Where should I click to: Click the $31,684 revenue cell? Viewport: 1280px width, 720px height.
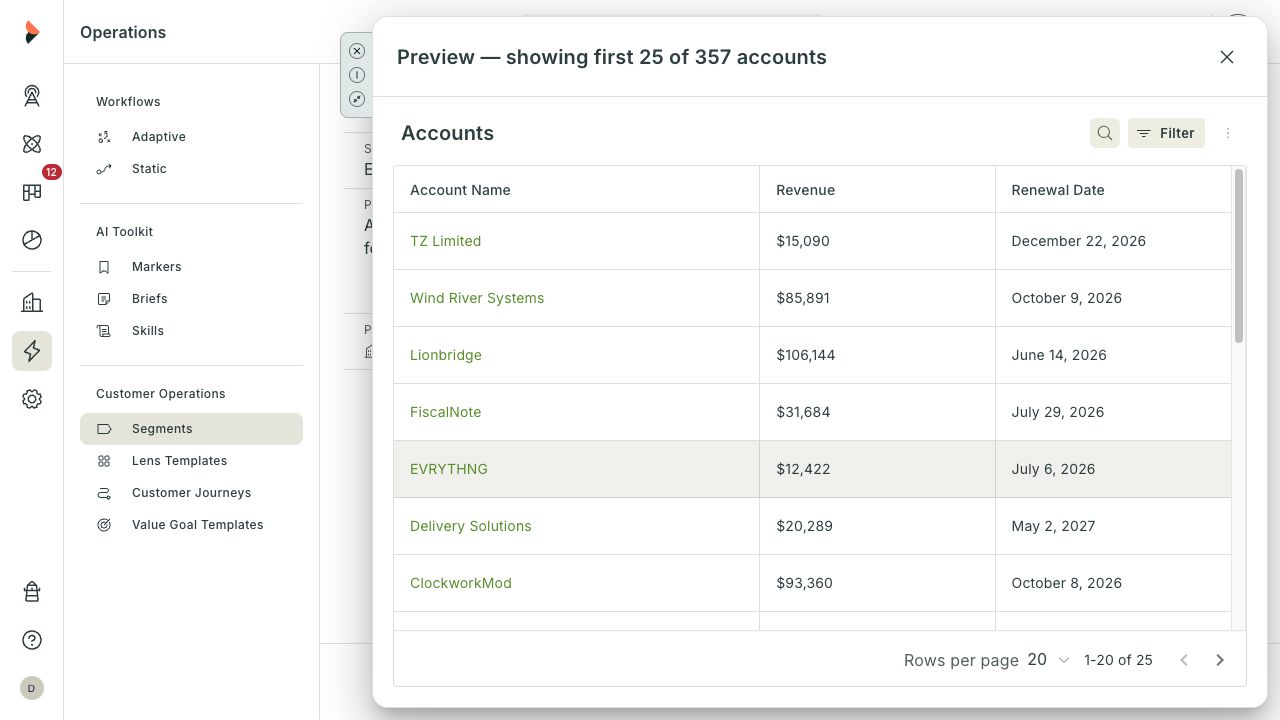877,412
